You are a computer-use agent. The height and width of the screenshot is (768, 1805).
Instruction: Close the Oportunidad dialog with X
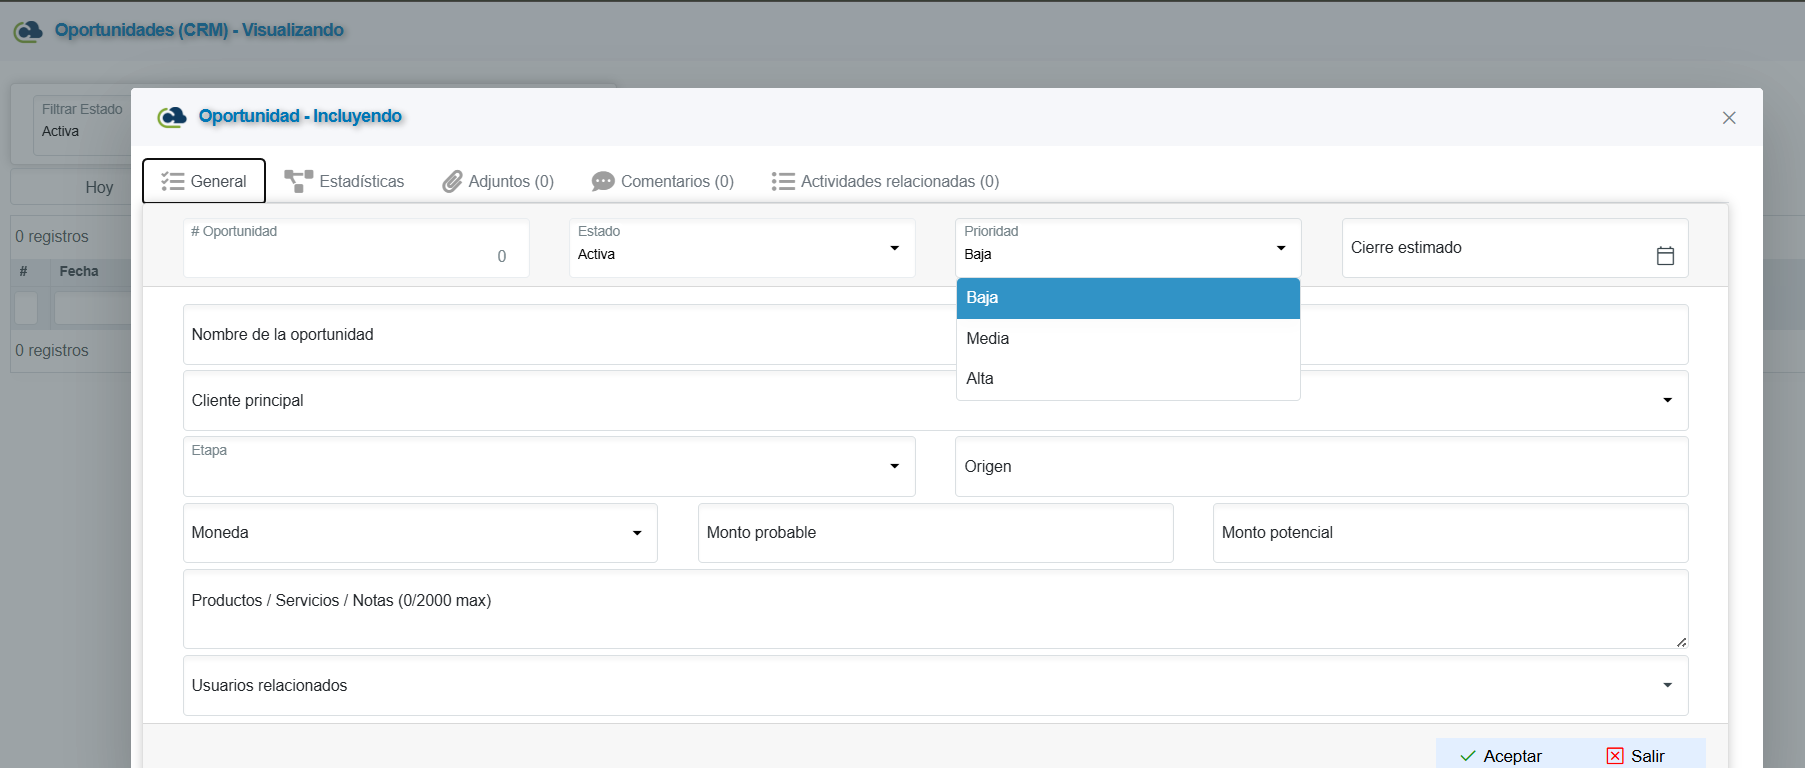1728,118
